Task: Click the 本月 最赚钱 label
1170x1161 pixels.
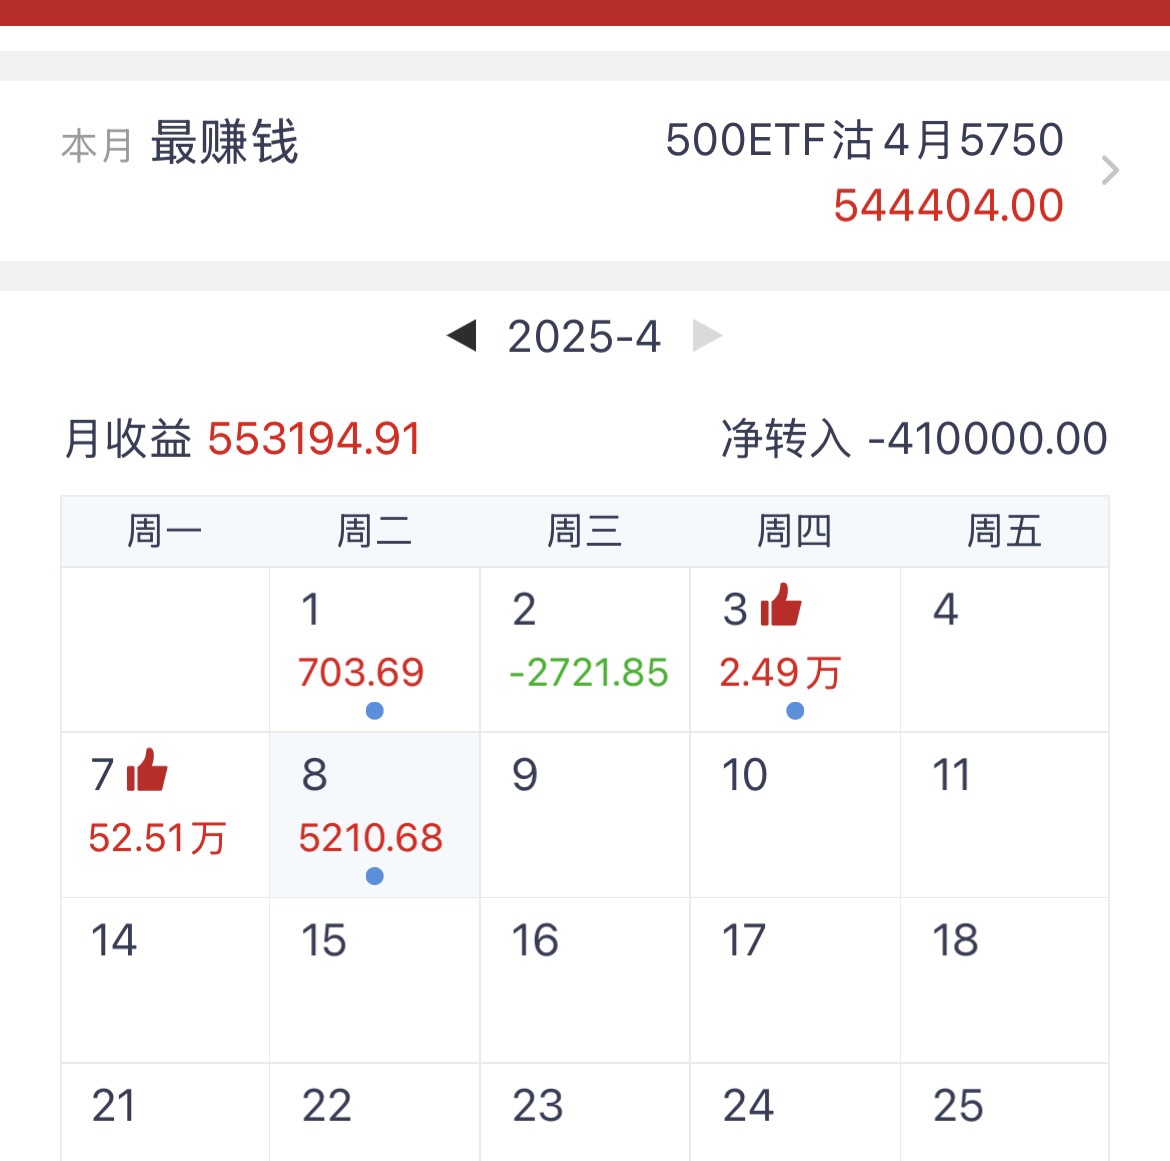Action: point(180,142)
